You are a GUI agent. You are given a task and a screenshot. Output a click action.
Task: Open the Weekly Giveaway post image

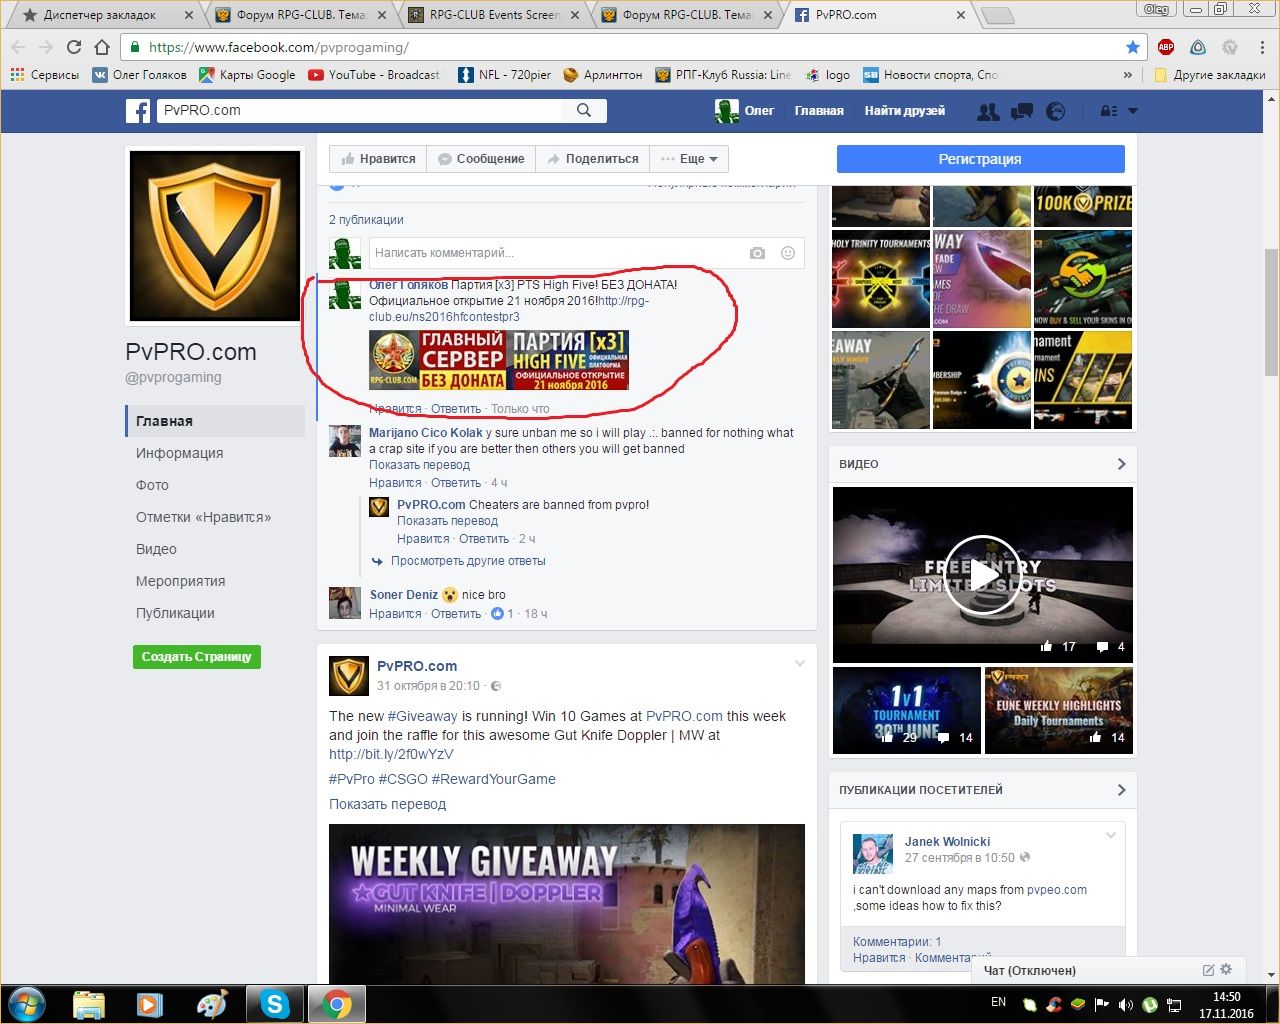coord(567,903)
